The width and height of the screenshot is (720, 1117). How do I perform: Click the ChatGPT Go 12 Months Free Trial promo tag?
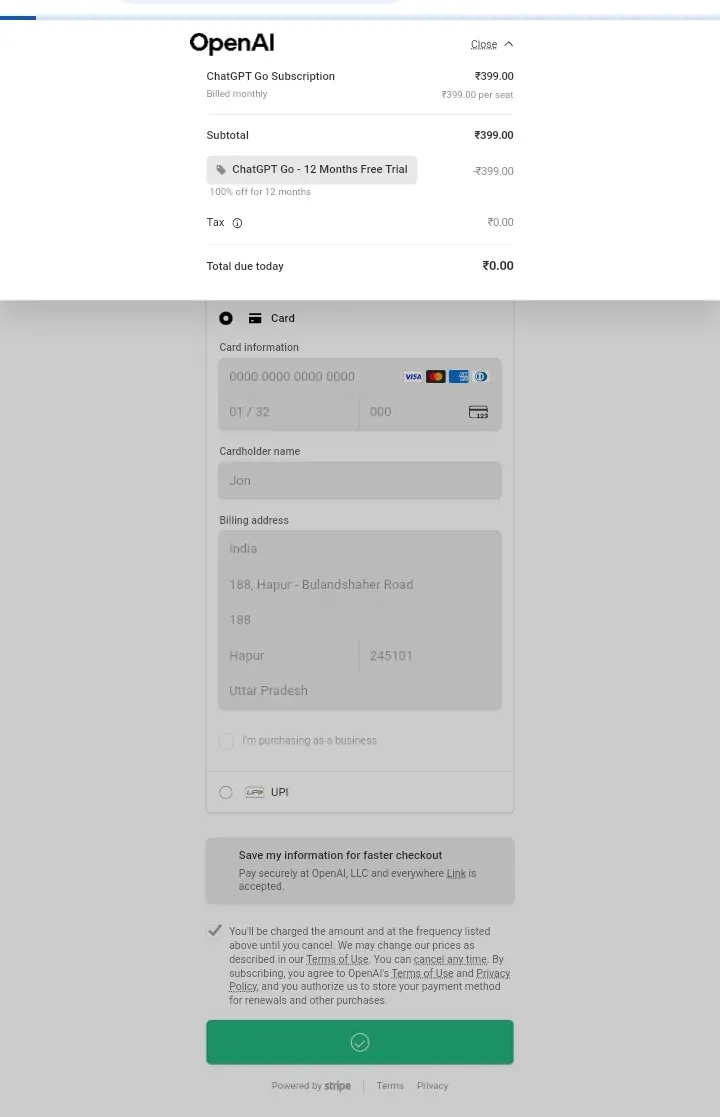pos(311,170)
